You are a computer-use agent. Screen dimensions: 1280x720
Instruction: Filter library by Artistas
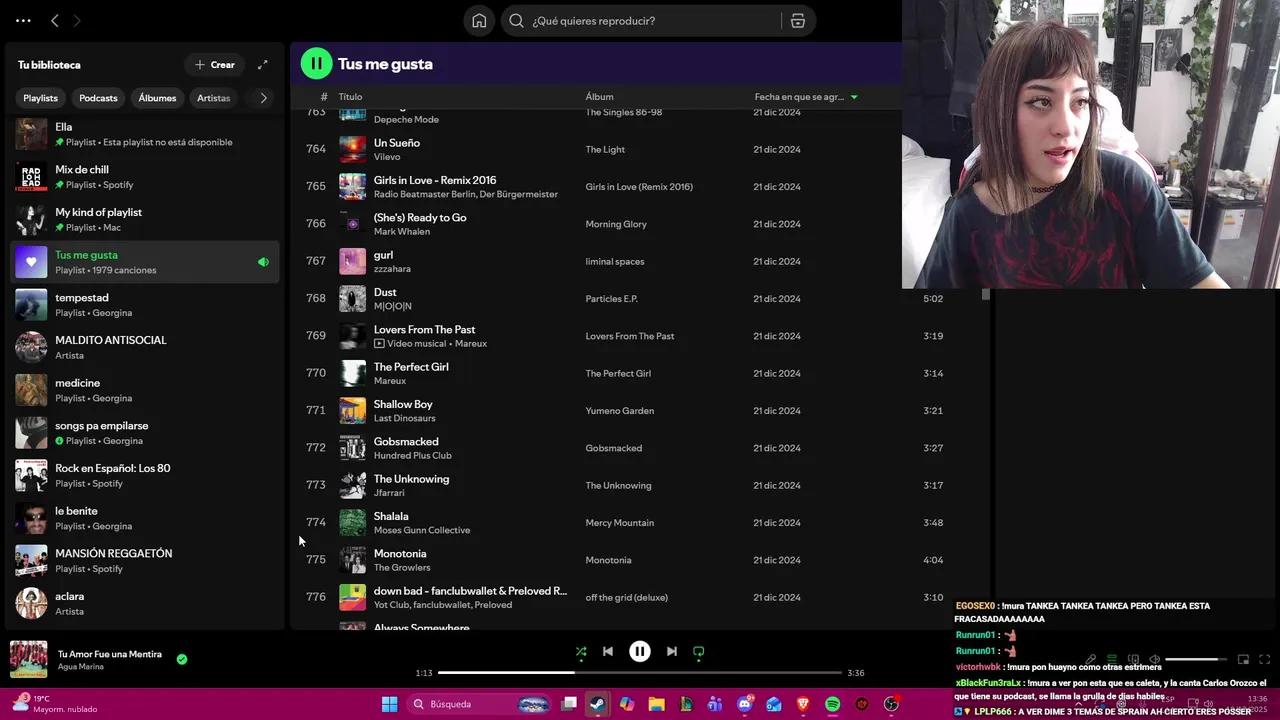click(213, 98)
